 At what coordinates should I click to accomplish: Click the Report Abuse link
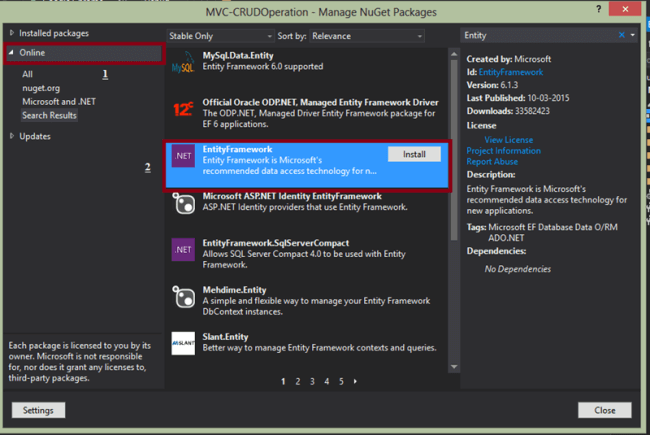[492, 161]
